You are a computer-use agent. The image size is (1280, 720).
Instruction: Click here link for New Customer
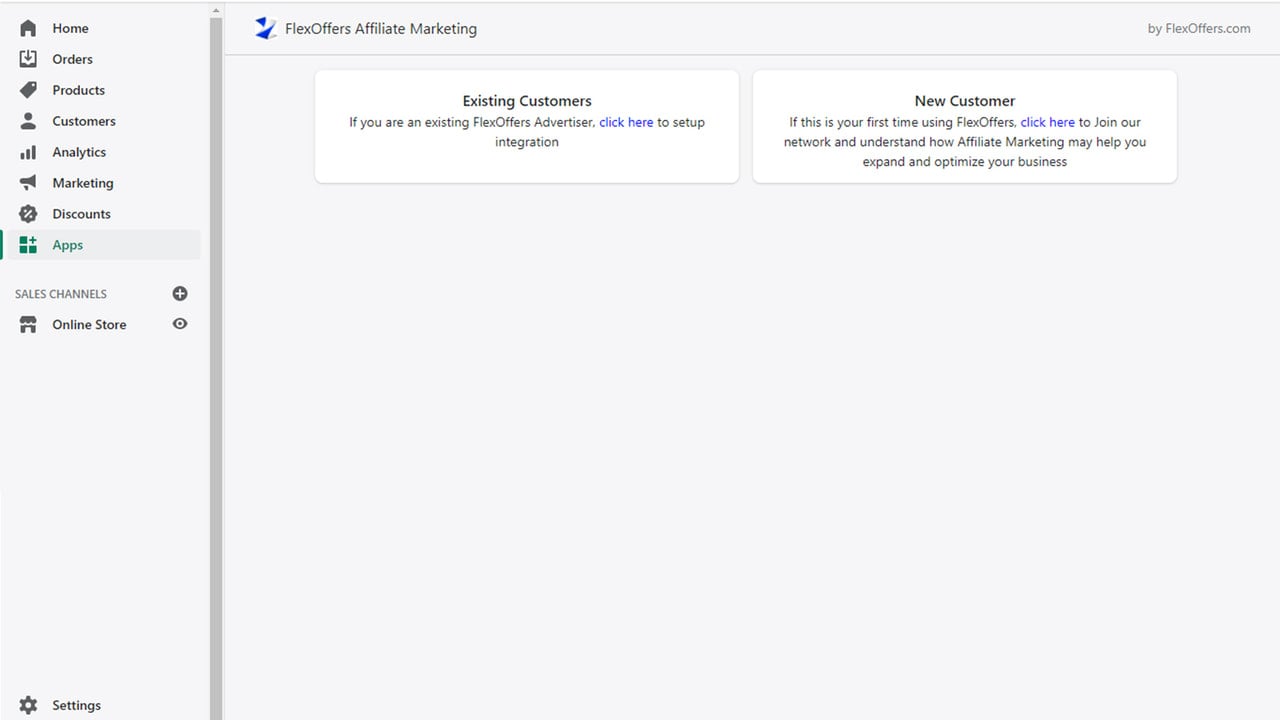pyautogui.click(x=1048, y=122)
